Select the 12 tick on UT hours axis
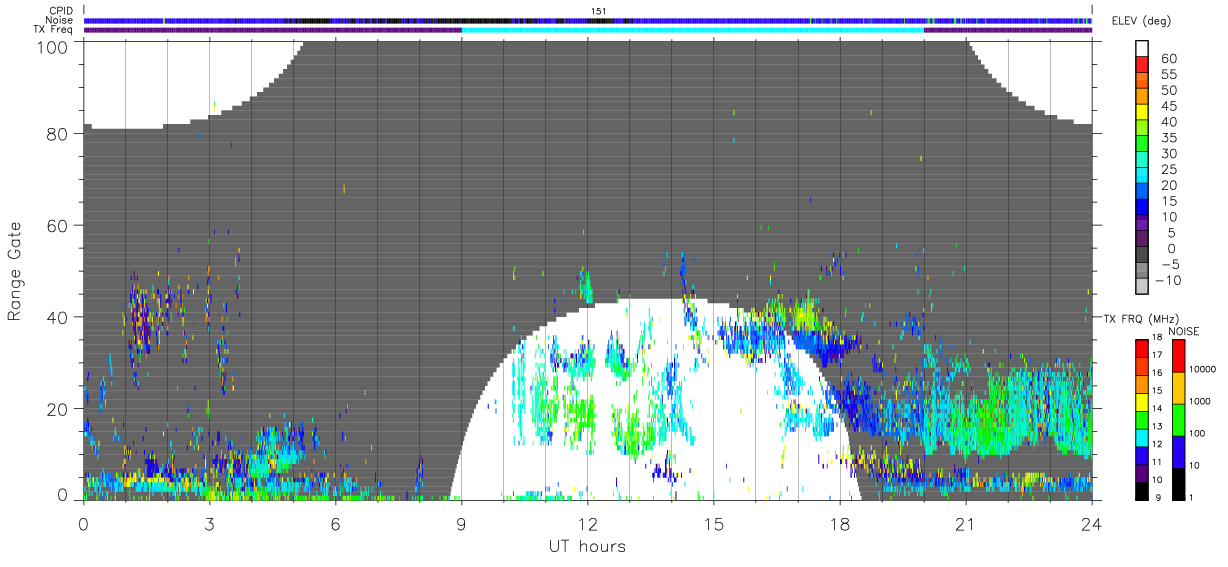Screen dimensions: 1228x567 click(x=588, y=522)
